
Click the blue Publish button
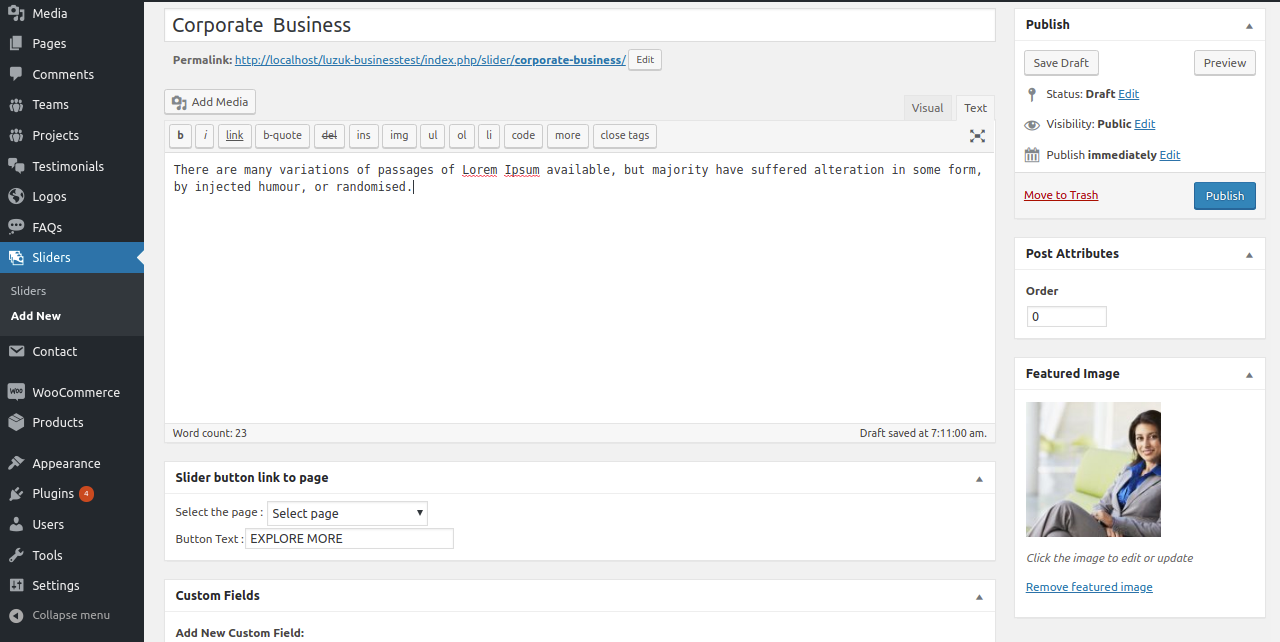pyautogui.click(x=1224, y=196)
